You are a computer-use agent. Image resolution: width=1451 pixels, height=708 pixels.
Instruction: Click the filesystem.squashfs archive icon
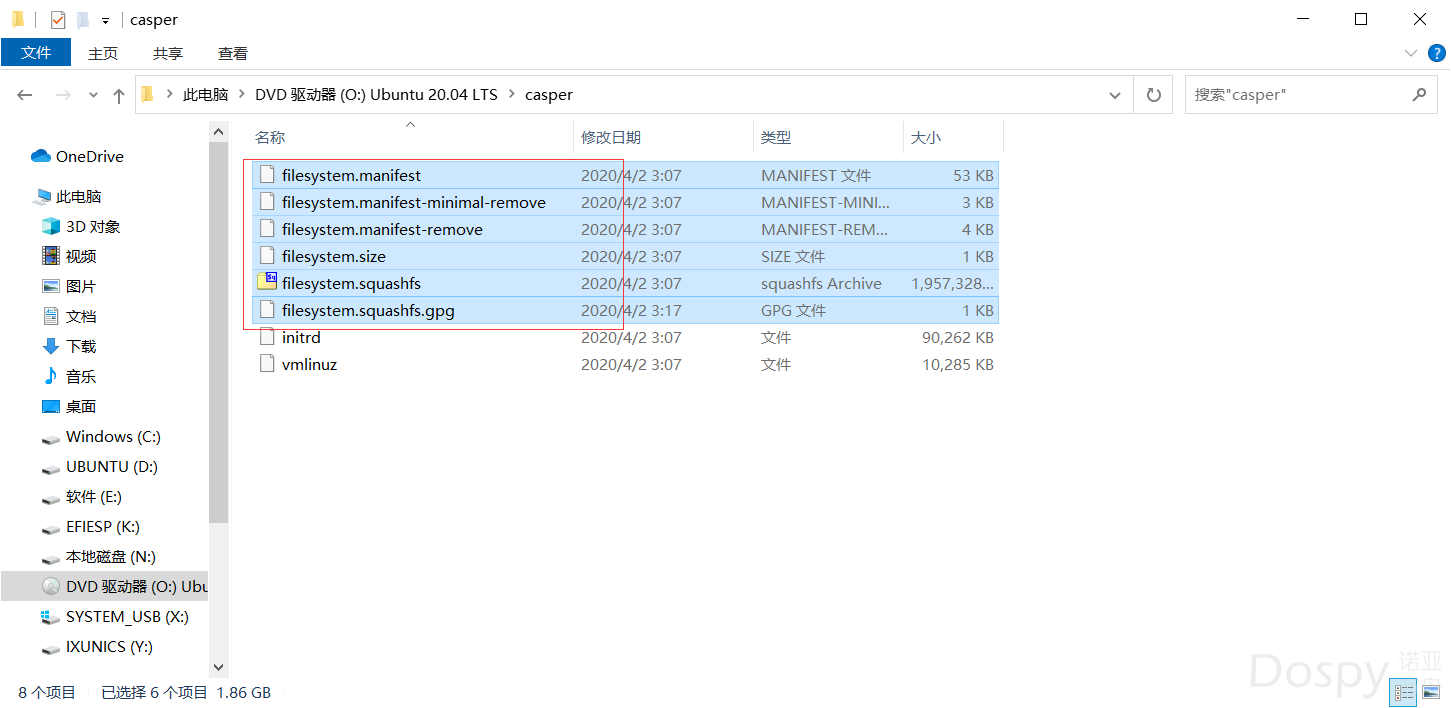coord(267,282)
